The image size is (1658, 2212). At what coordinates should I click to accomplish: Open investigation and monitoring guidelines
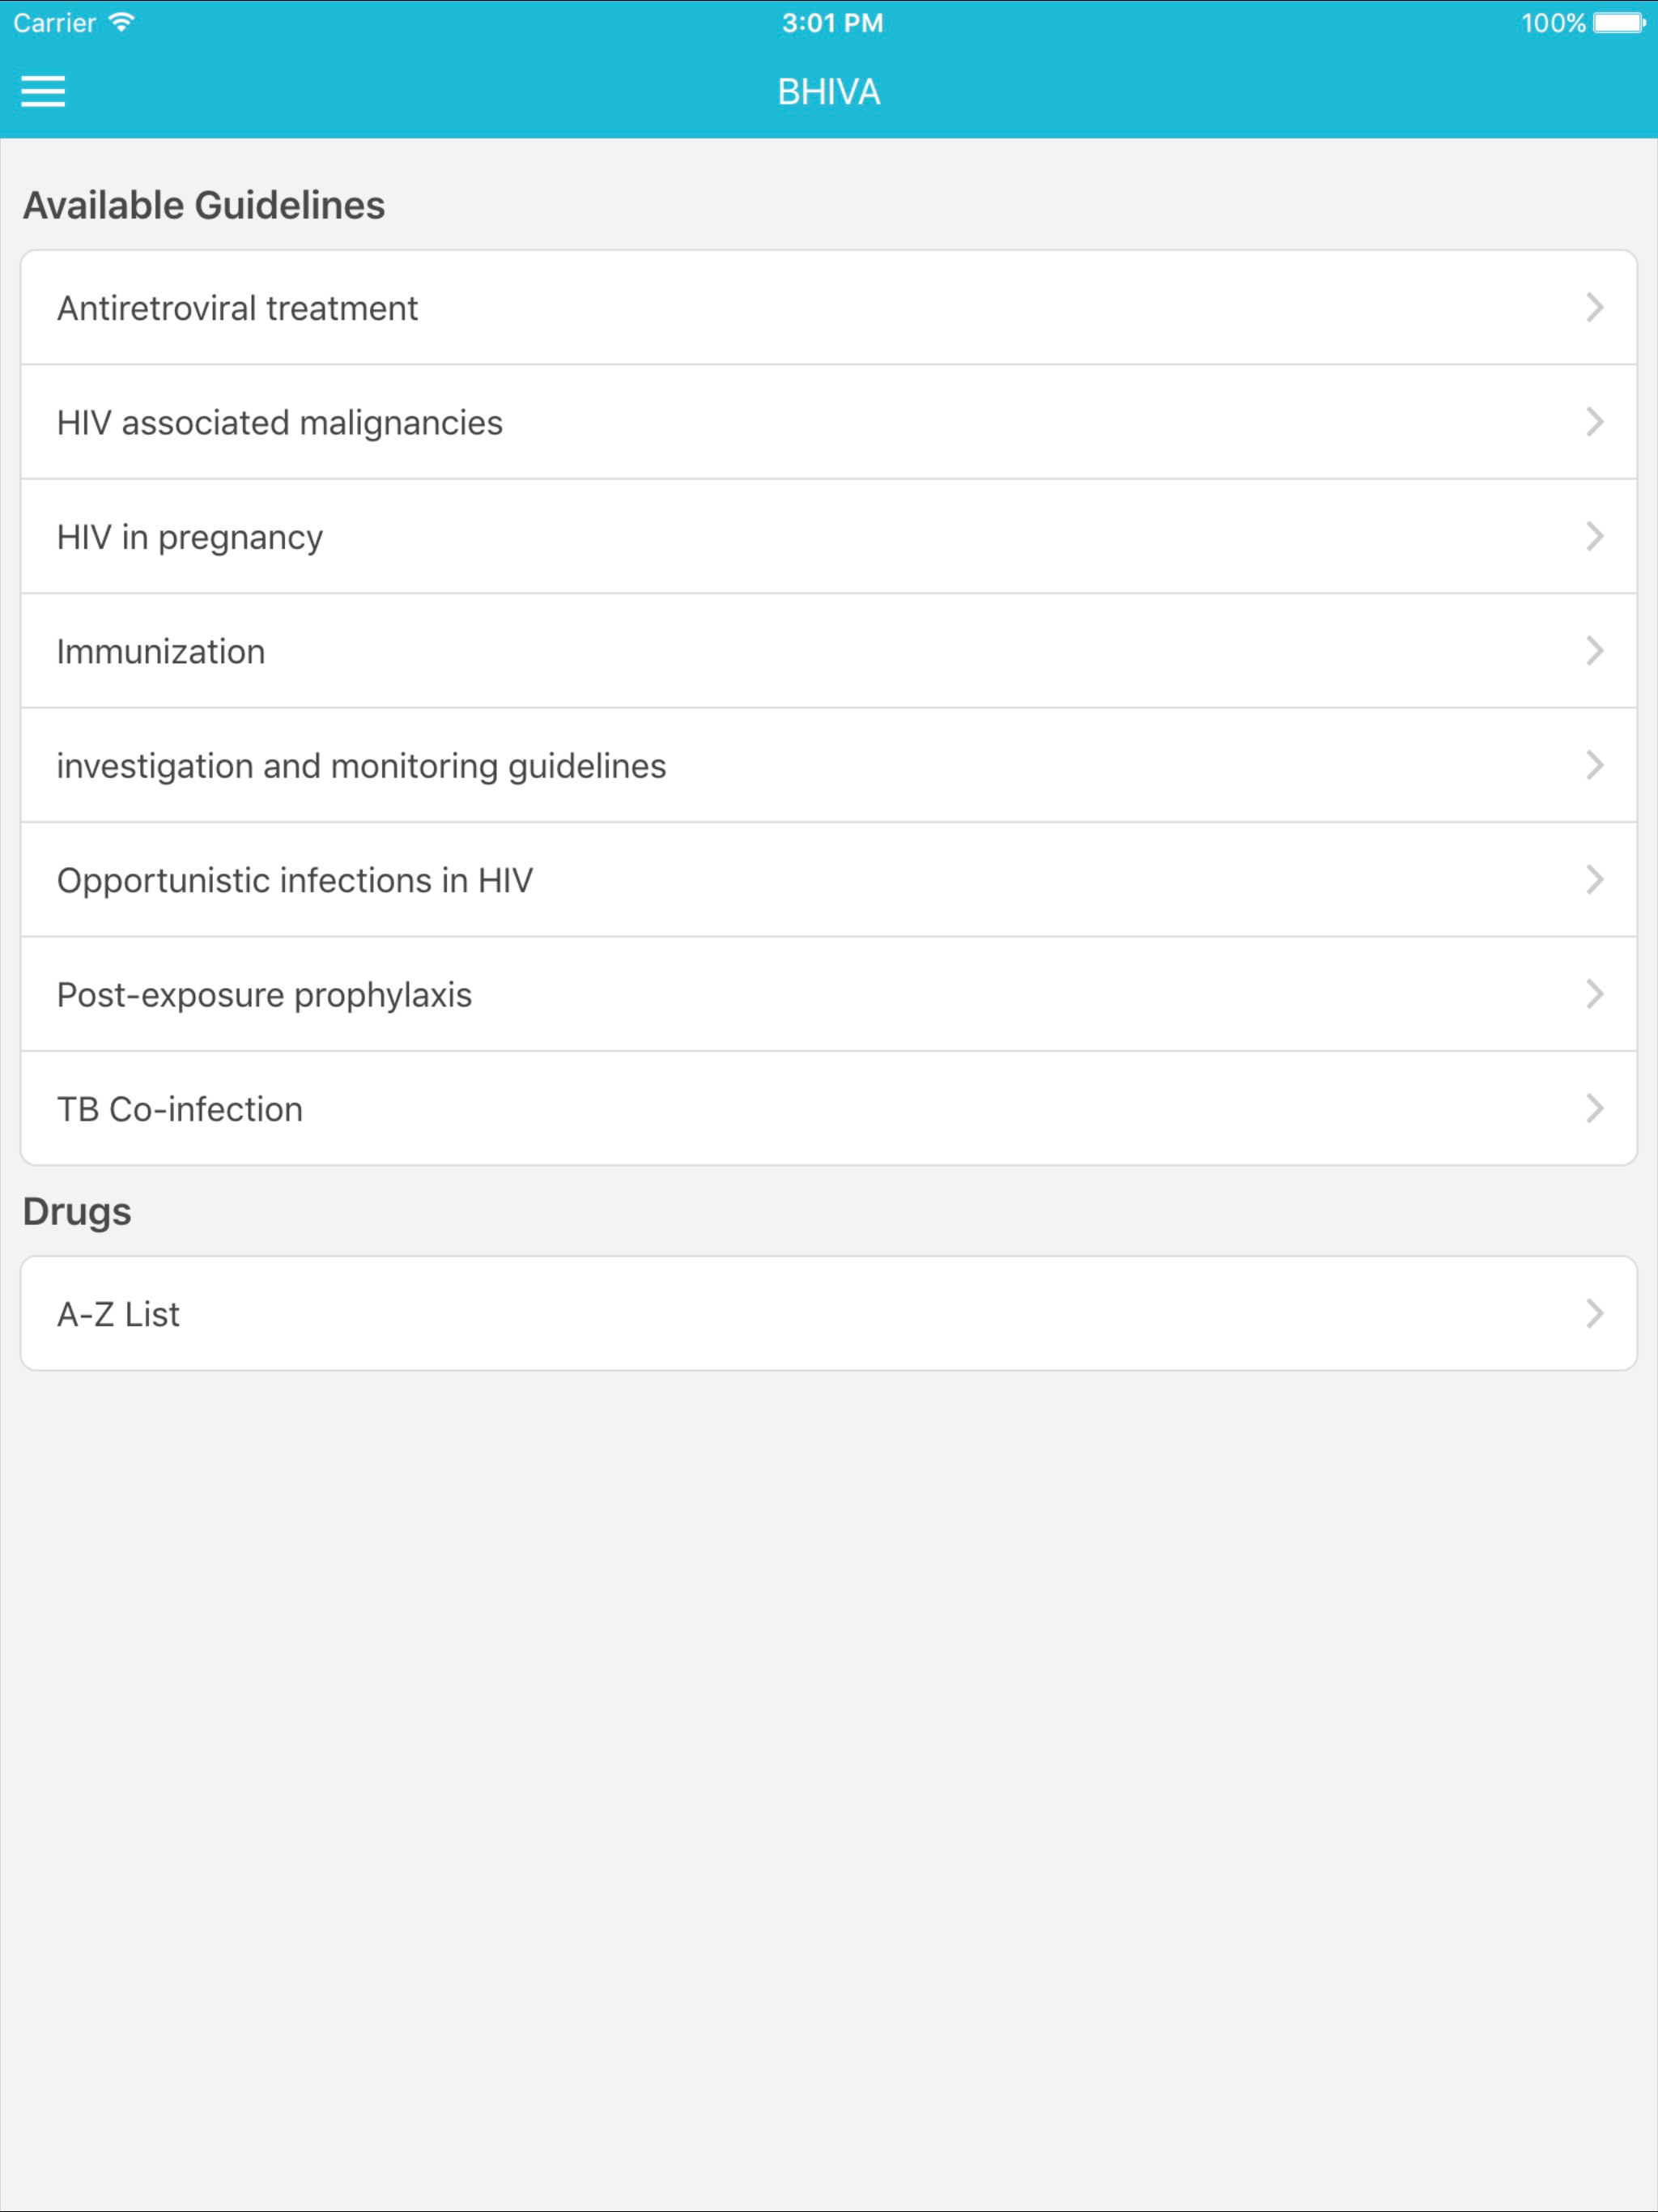[829, 766]
